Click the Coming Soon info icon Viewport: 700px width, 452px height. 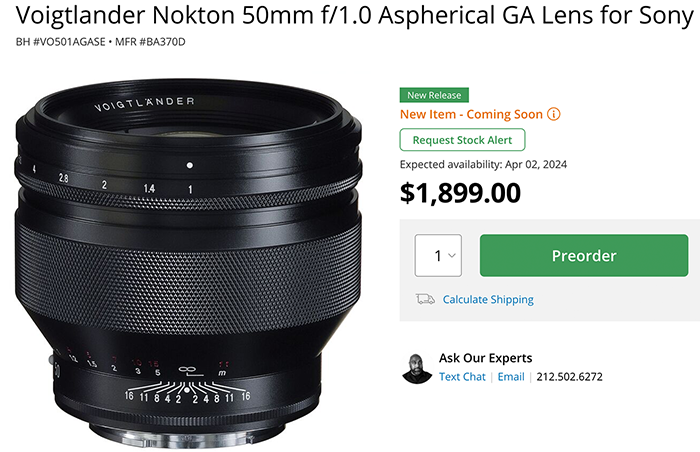[x=554, y=114]
